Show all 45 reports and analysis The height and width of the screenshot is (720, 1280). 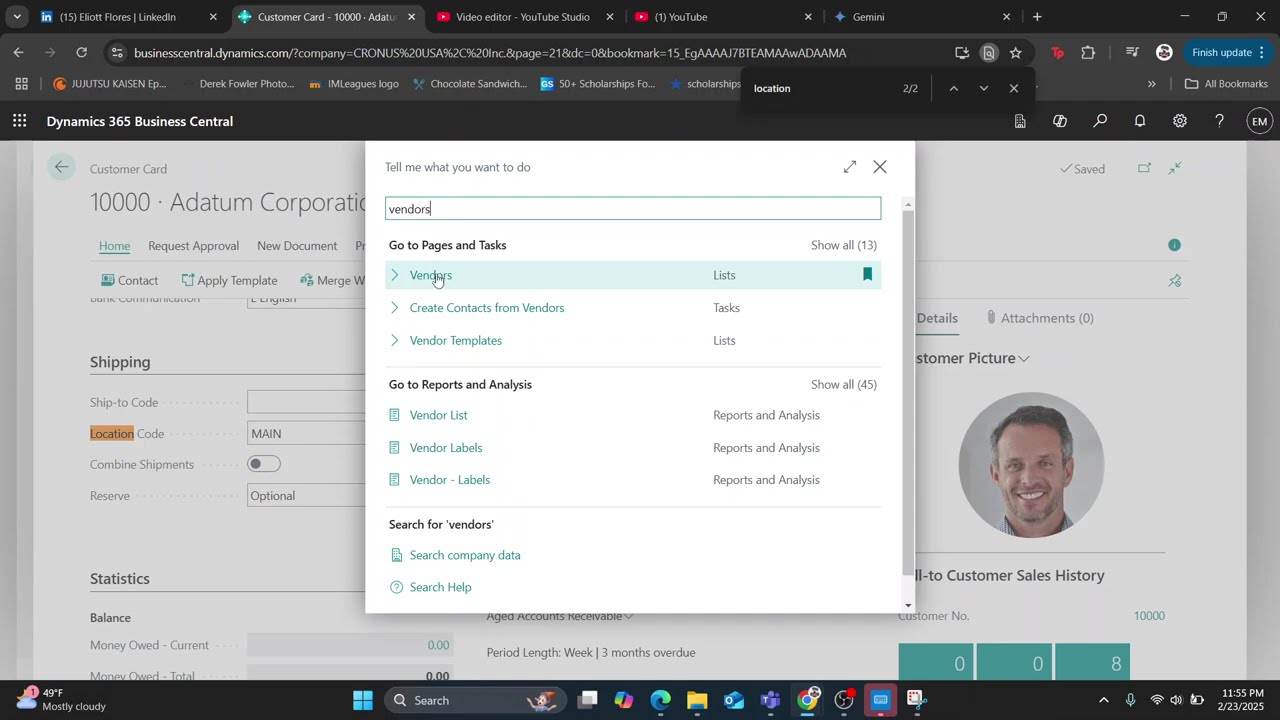click(x=844, y=385)
